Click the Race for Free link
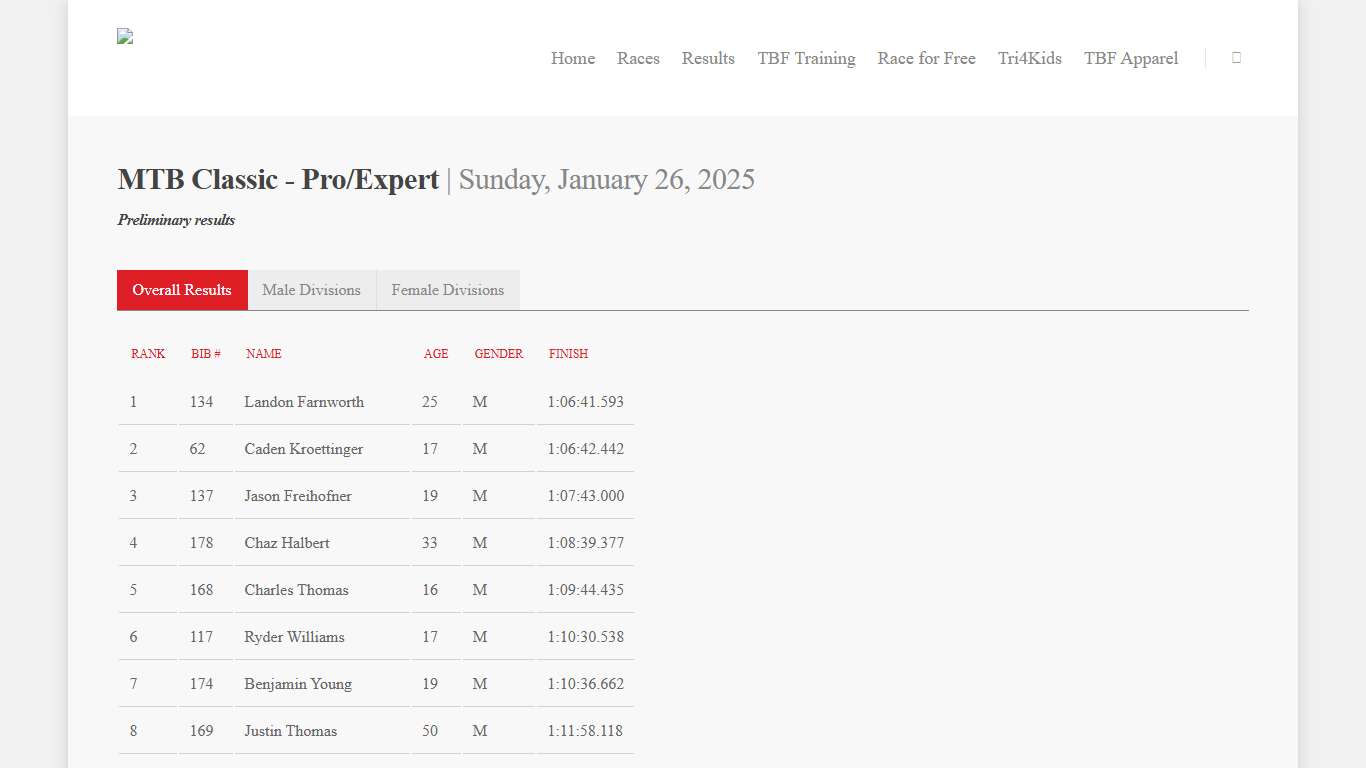 coord(926,58)
